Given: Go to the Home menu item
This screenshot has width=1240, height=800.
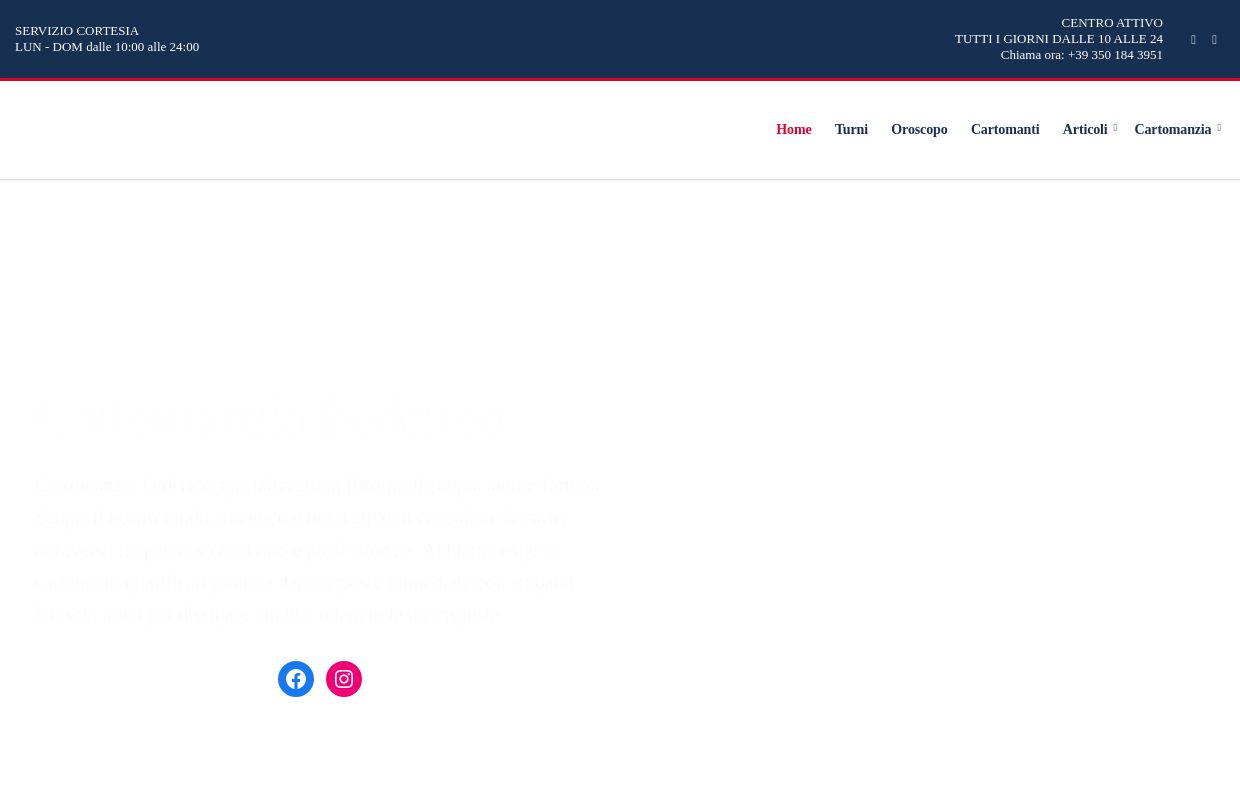Looking at the screenshot, I should coord(793,130).
